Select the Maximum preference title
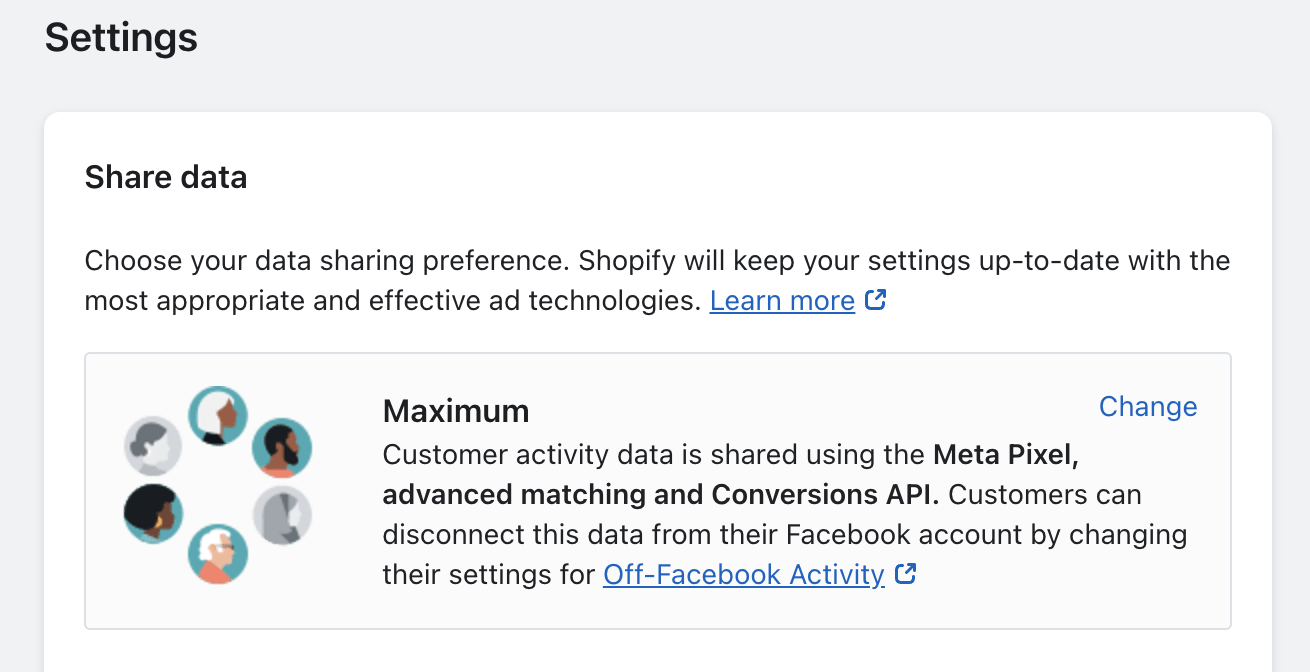 (x=456, y=411)
